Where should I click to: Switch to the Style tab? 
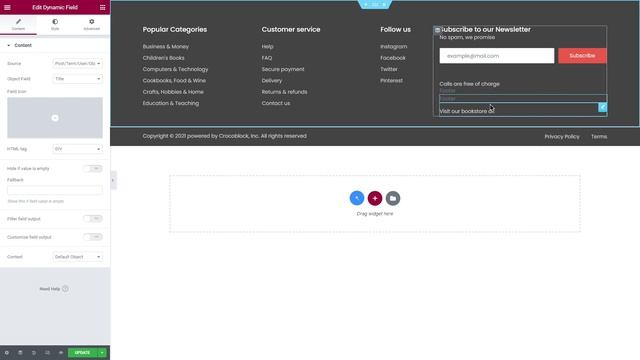55,24
